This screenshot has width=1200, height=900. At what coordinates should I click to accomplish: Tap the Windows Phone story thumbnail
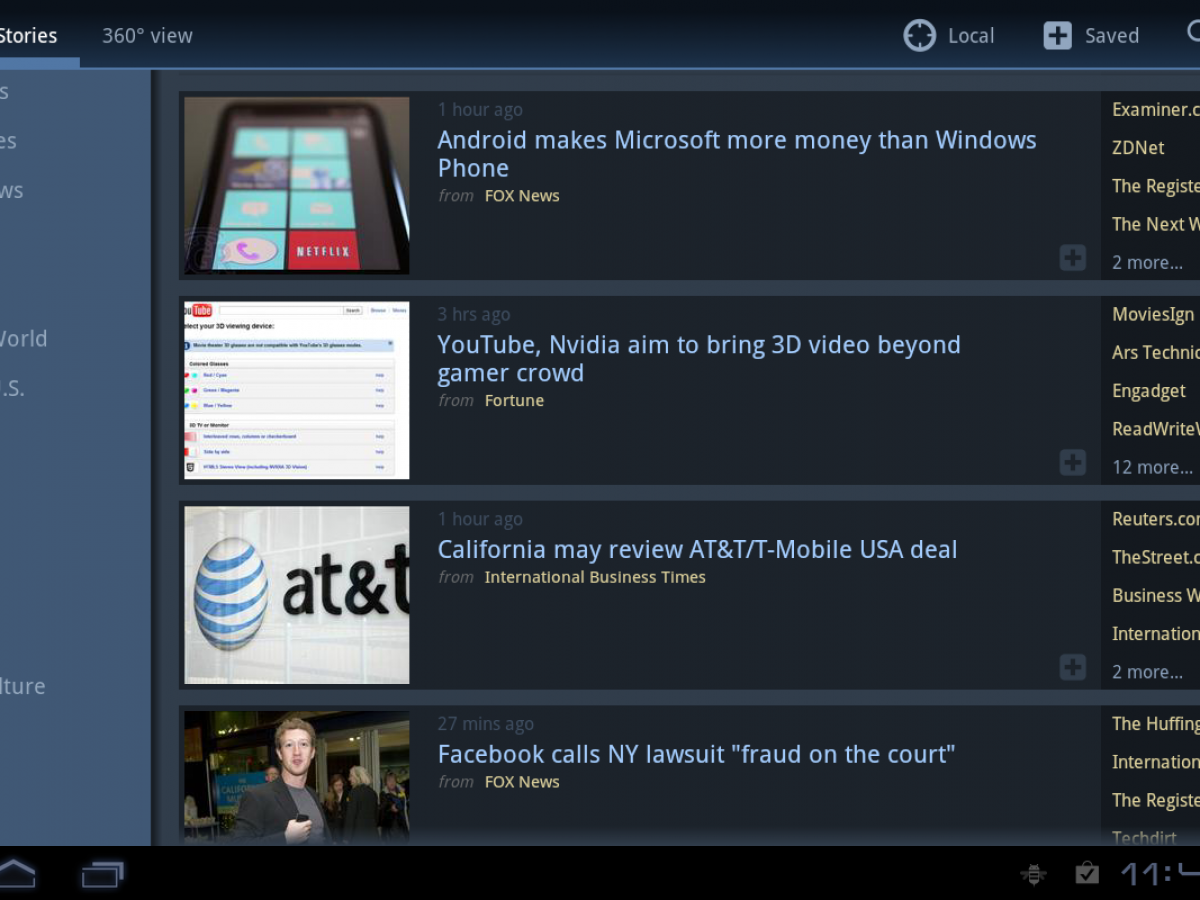[x=296, y=185]
